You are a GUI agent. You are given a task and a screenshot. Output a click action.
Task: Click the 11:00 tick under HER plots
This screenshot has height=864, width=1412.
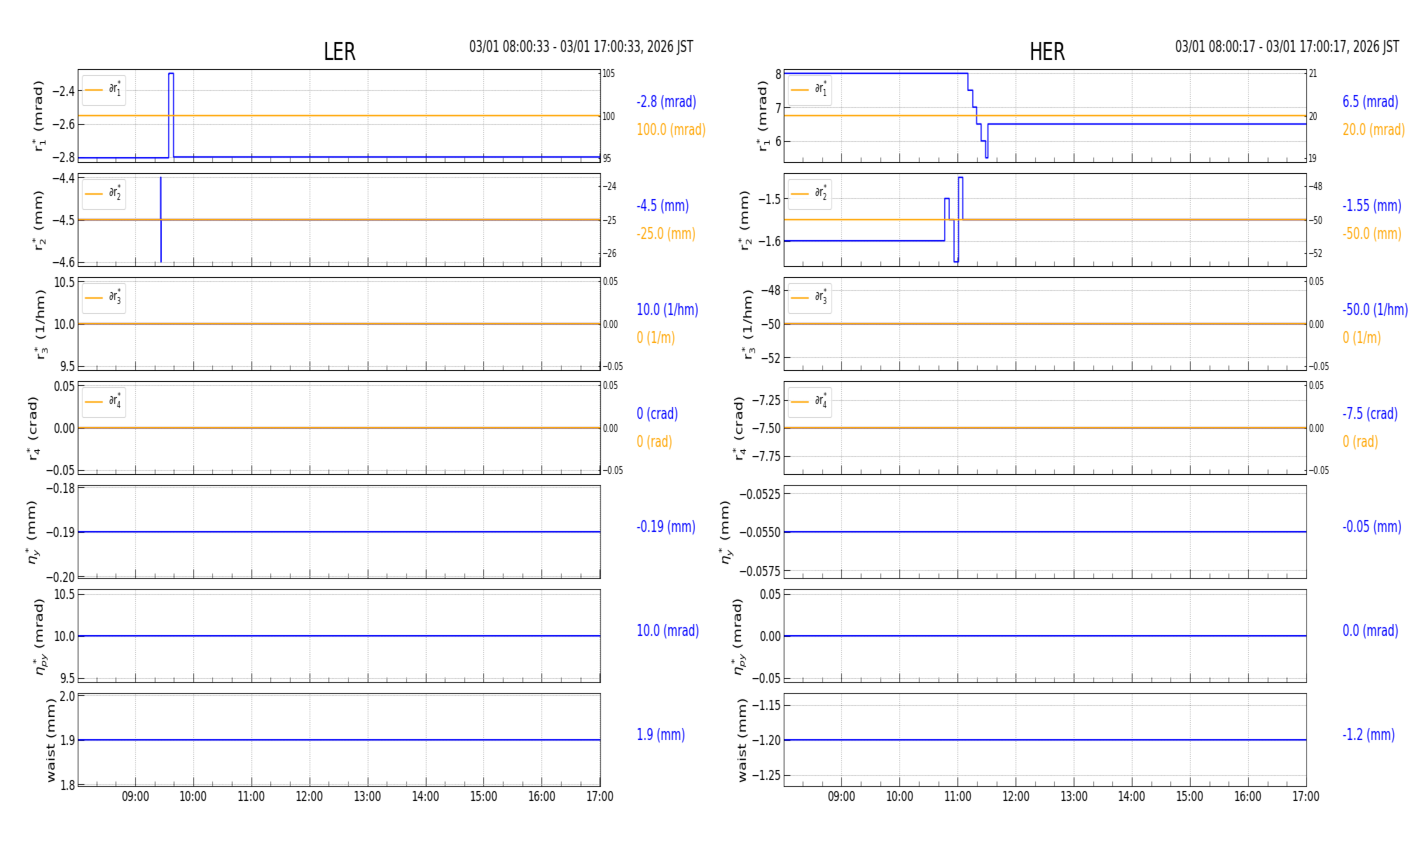[x=957, y=797]
